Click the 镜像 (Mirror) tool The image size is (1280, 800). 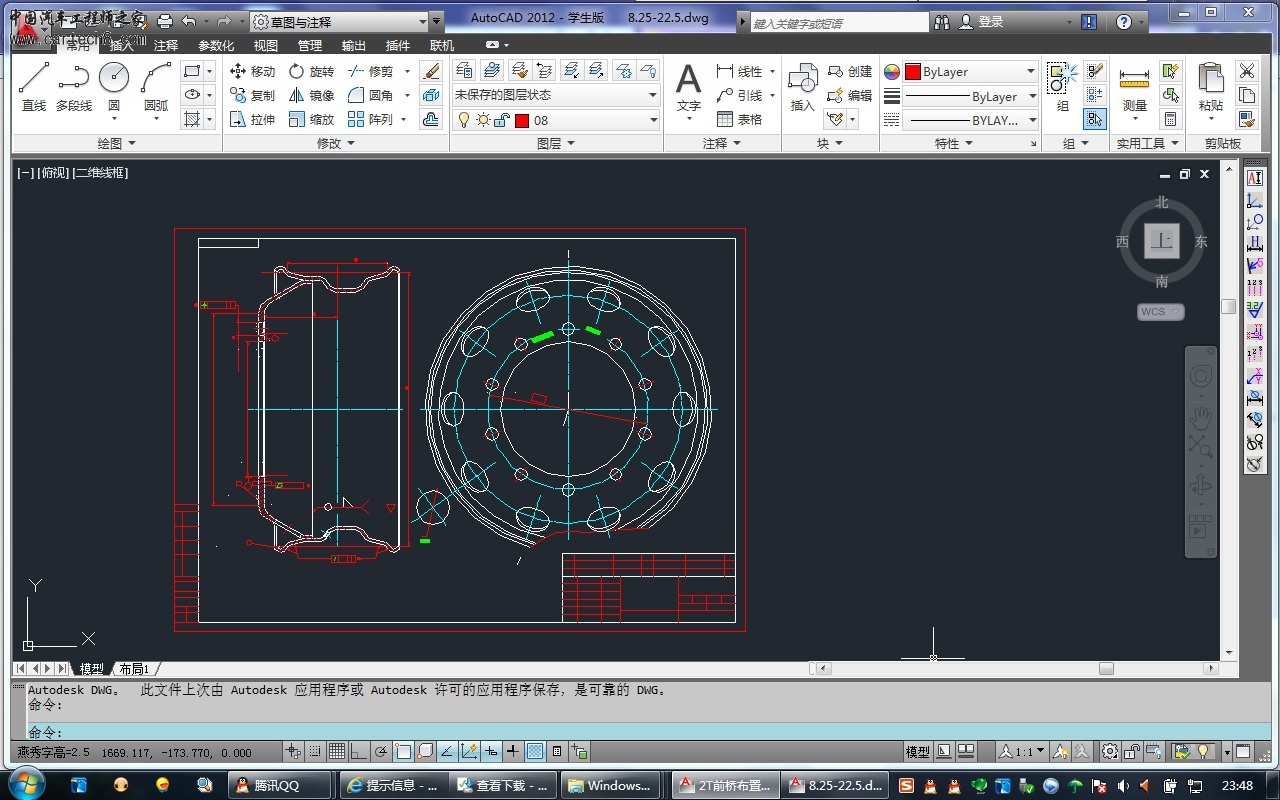[311, 95]
